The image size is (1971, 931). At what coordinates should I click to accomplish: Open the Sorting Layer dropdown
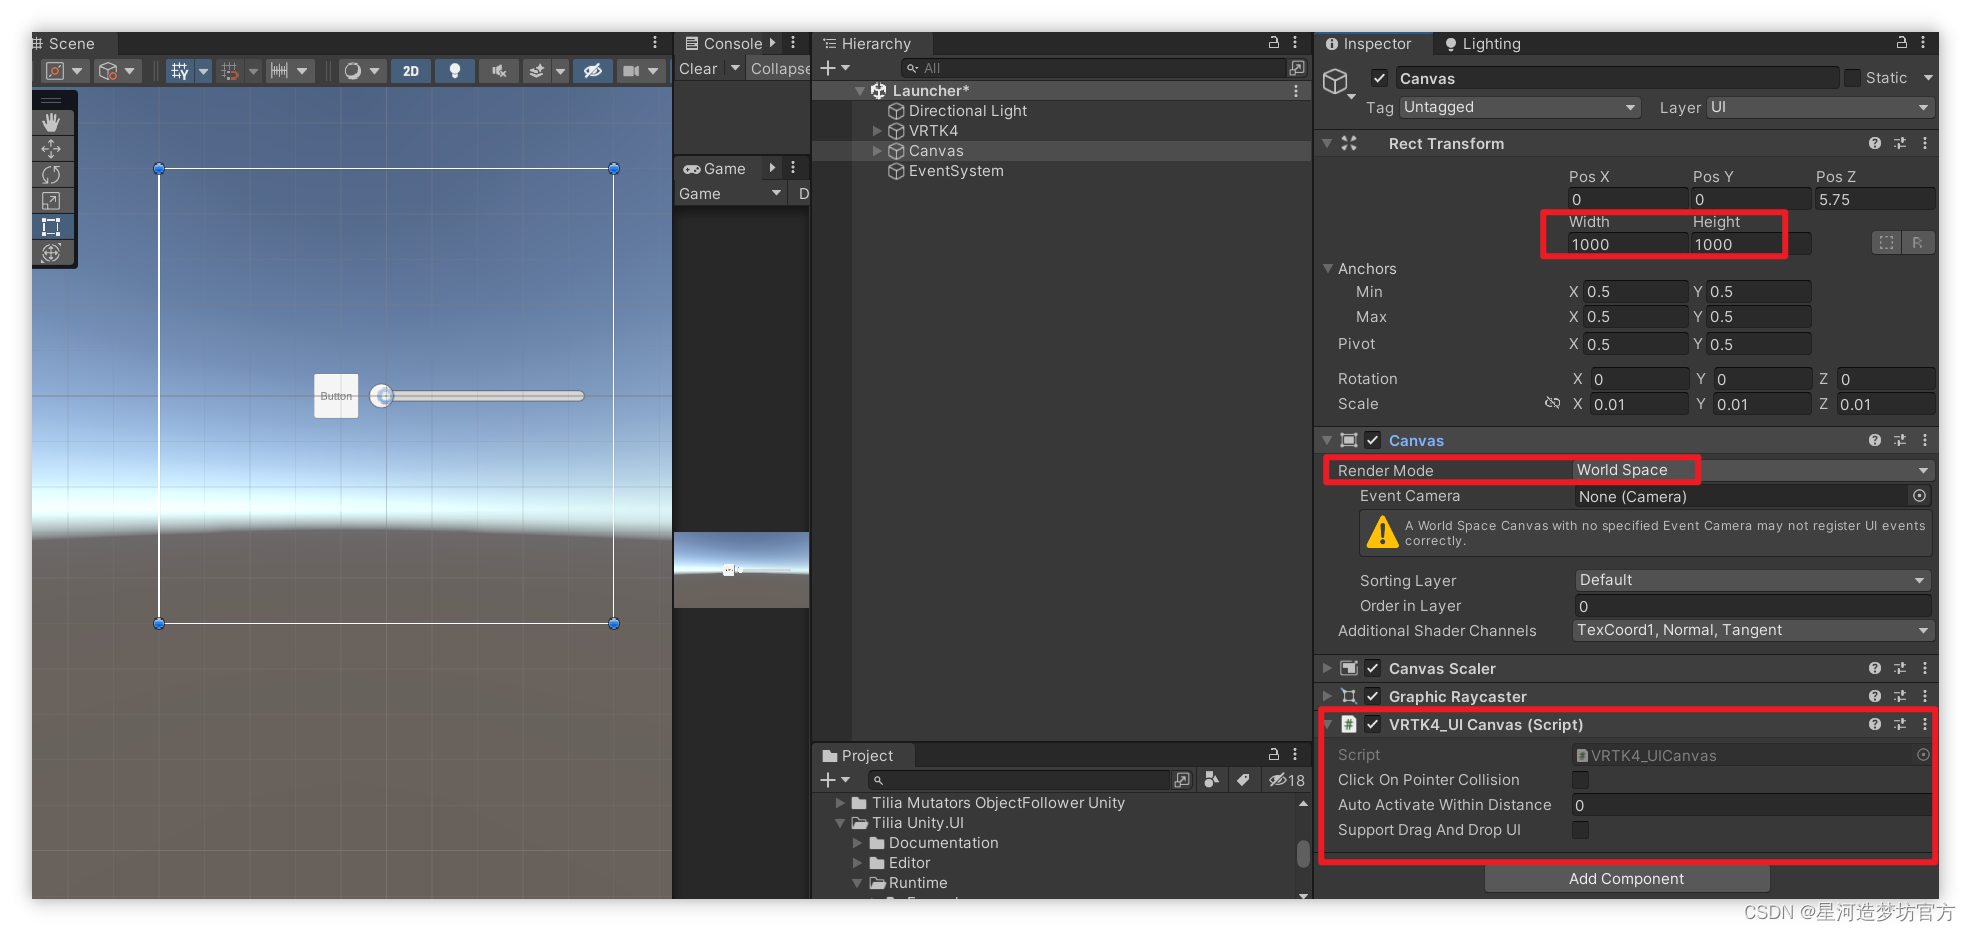(x=1753, y=580)
